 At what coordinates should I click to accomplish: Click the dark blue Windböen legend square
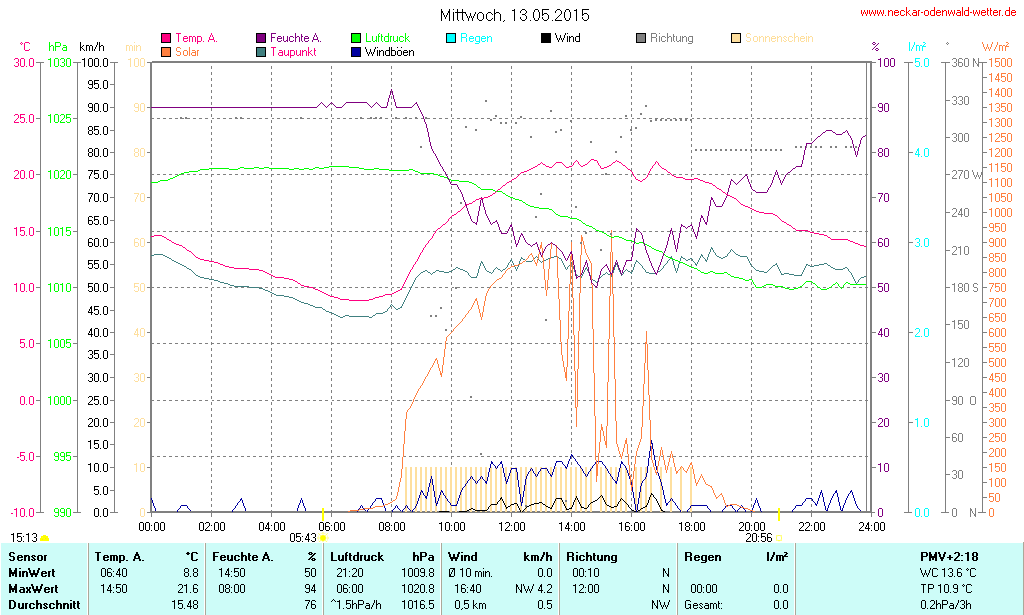pyautogui.click(x=356, y=51)
